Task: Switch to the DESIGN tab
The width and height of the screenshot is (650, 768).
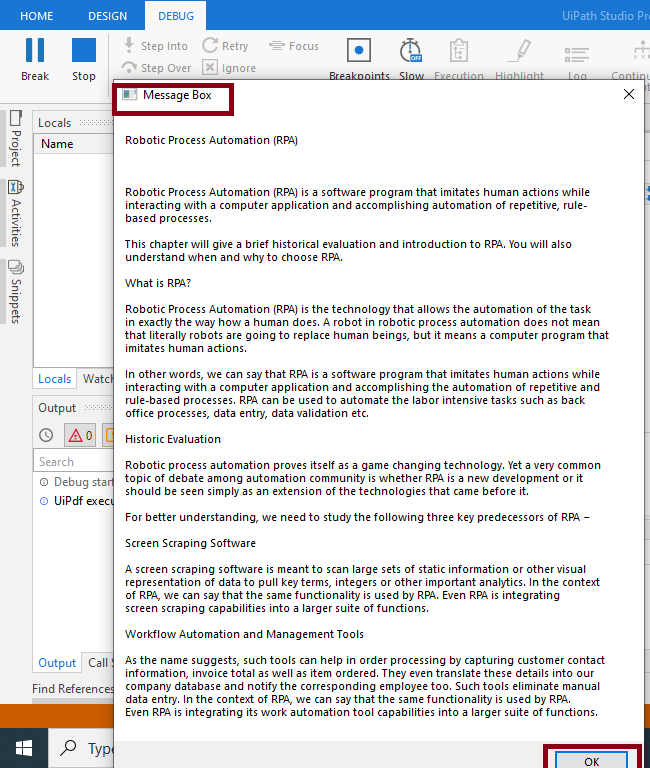Action: pyautogui.click(x=107, y=16)
